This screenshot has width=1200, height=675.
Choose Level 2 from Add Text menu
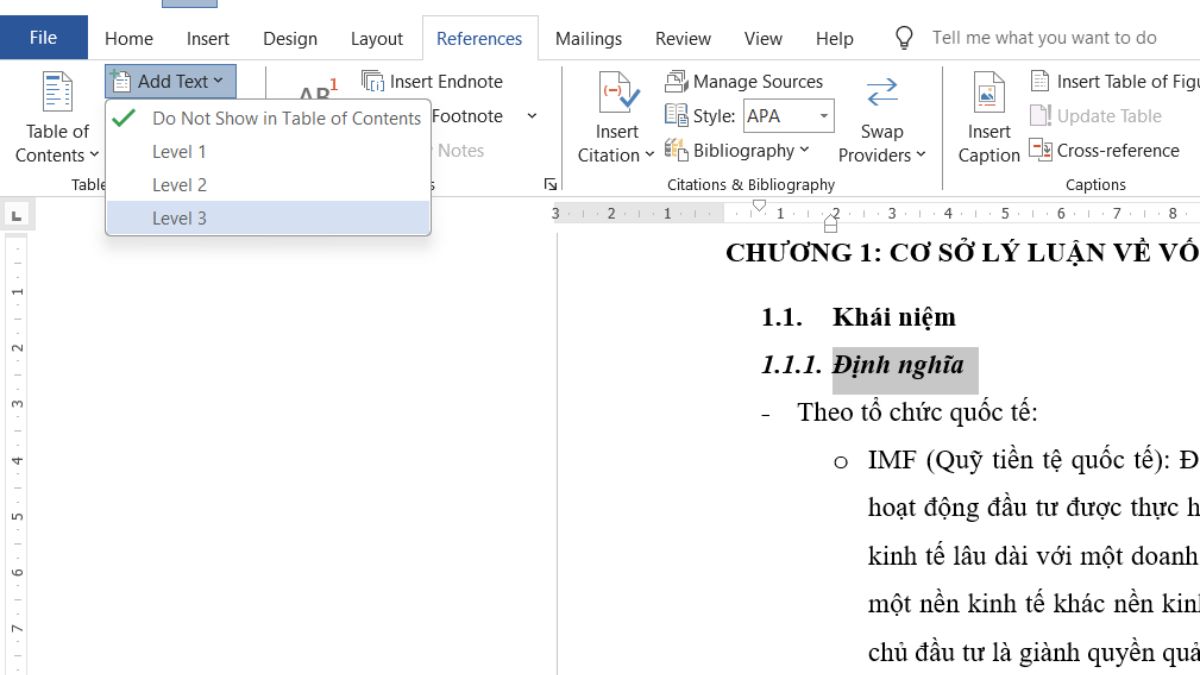point(268,185)
